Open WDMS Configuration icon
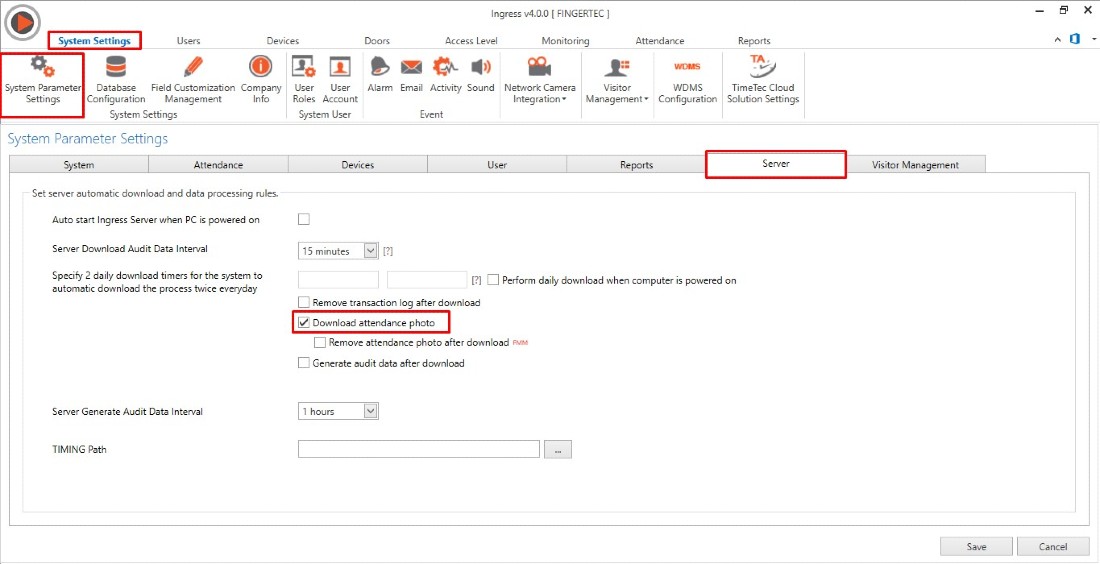Viewport: 1100px width, 564px height. (x=688, y=67)
